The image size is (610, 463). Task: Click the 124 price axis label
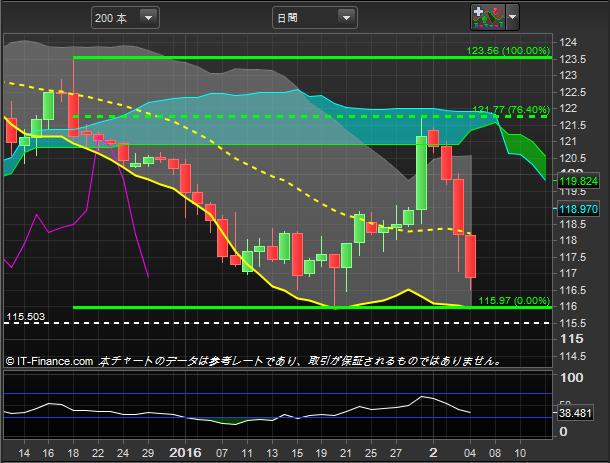pos(568,42)
